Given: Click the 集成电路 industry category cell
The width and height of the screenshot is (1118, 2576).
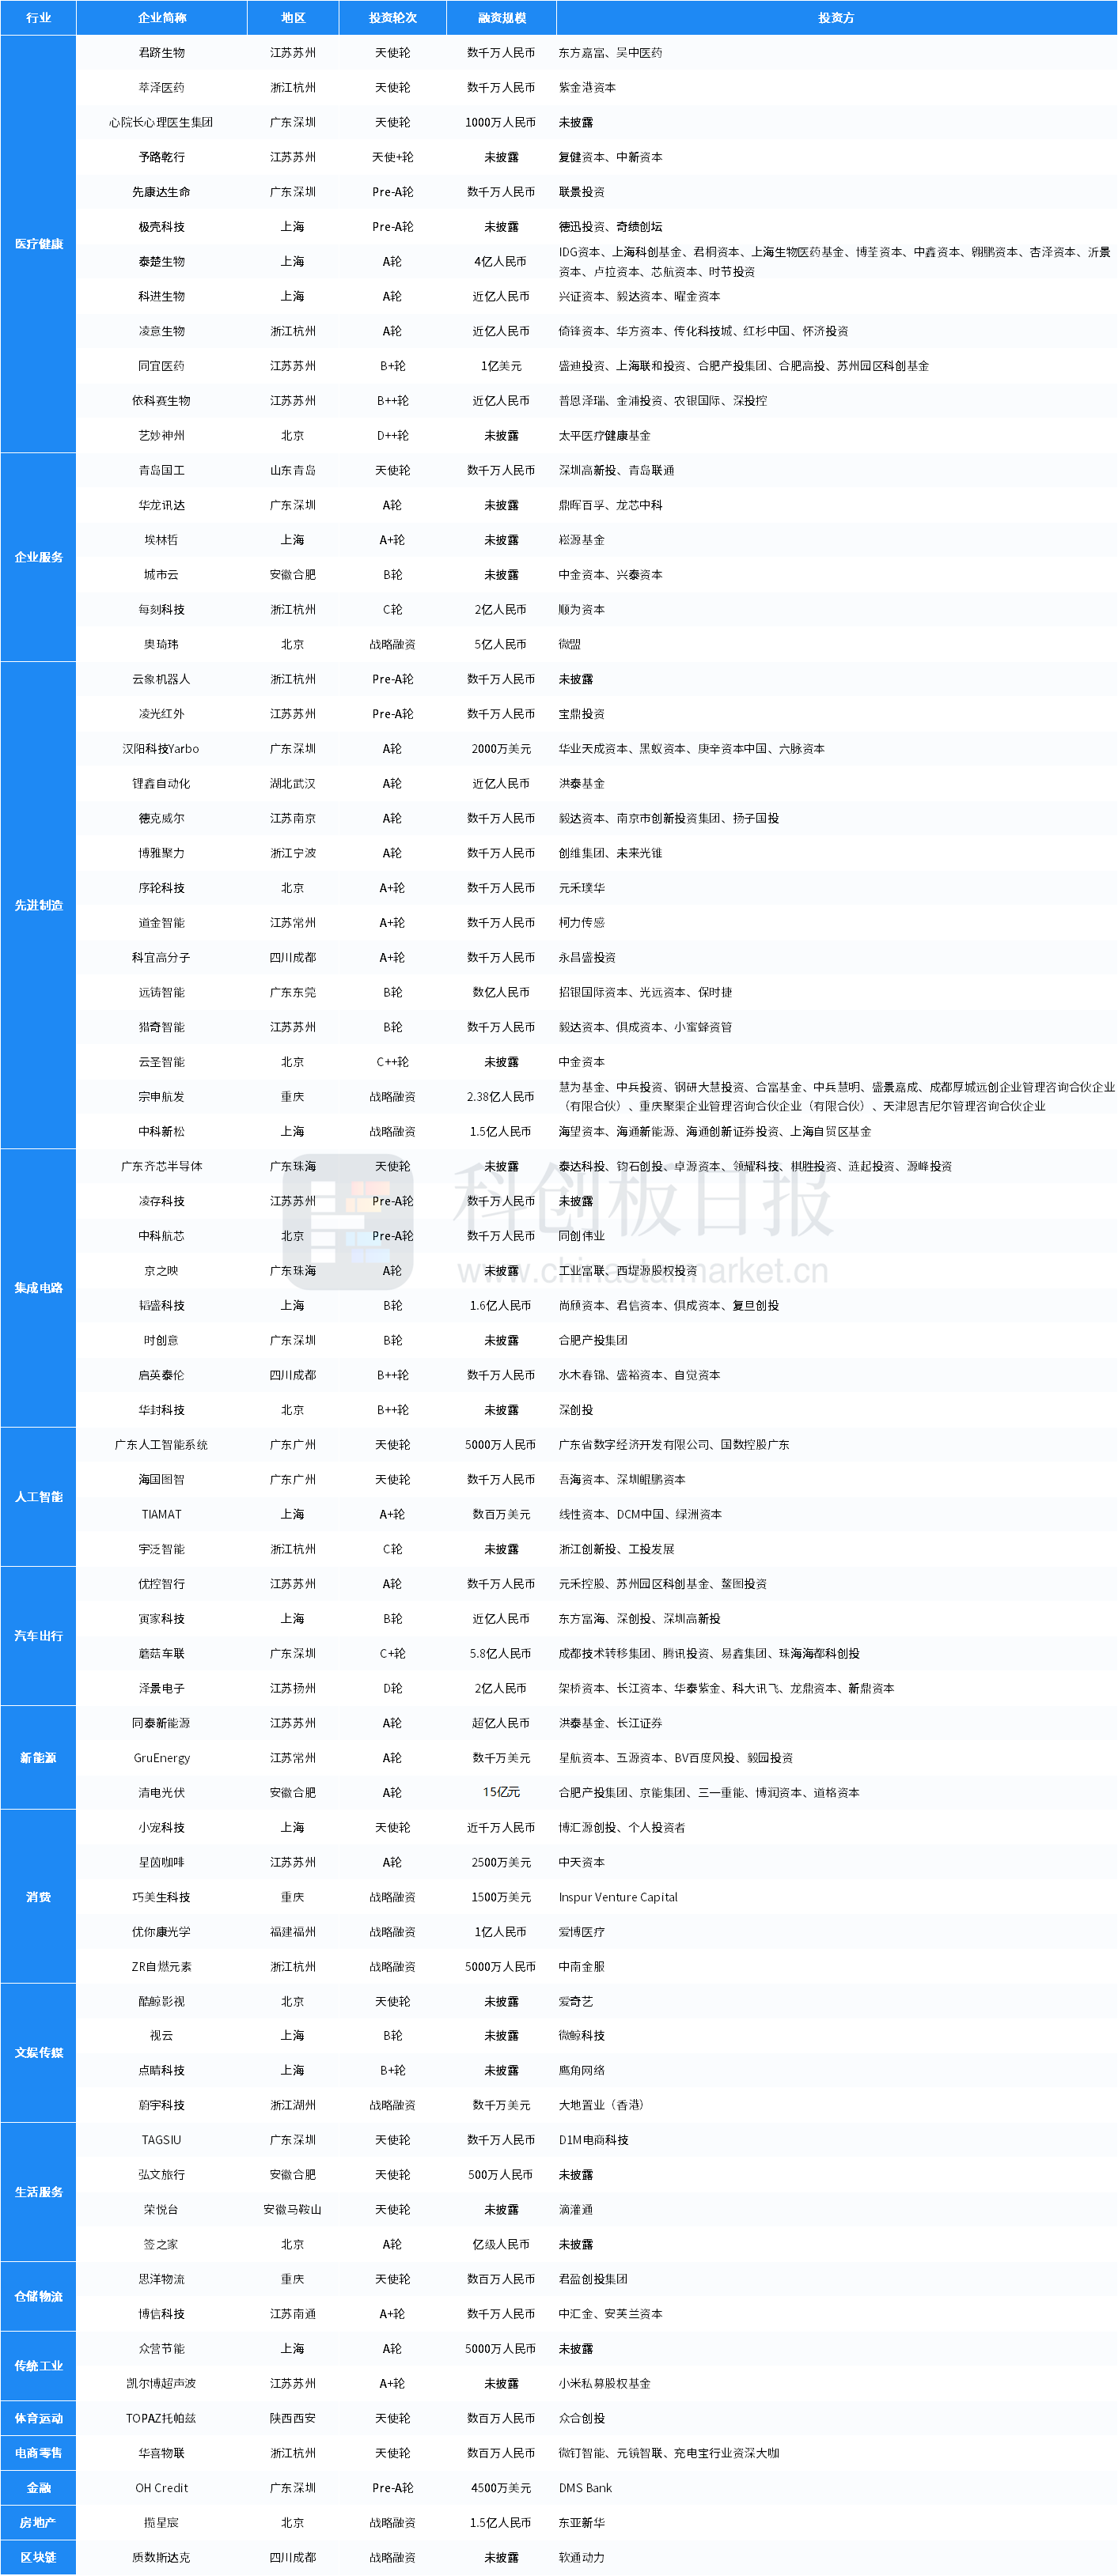Looking at the screenshot, I should coord(39,1288).
